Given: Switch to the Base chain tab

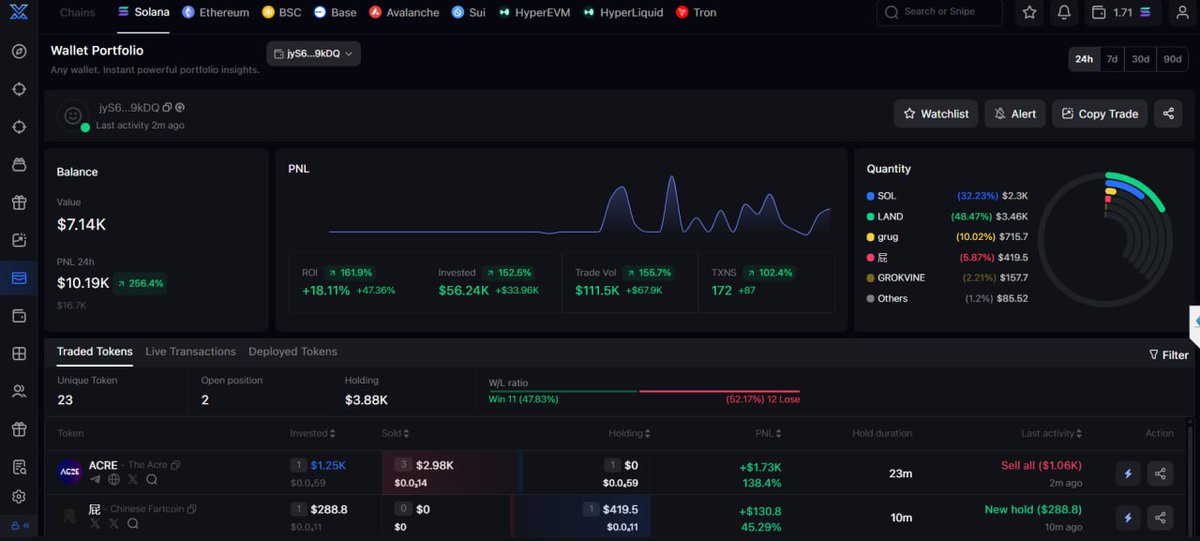Looking at the screenshot, I should pyautogui.click(x=334, y=13).
